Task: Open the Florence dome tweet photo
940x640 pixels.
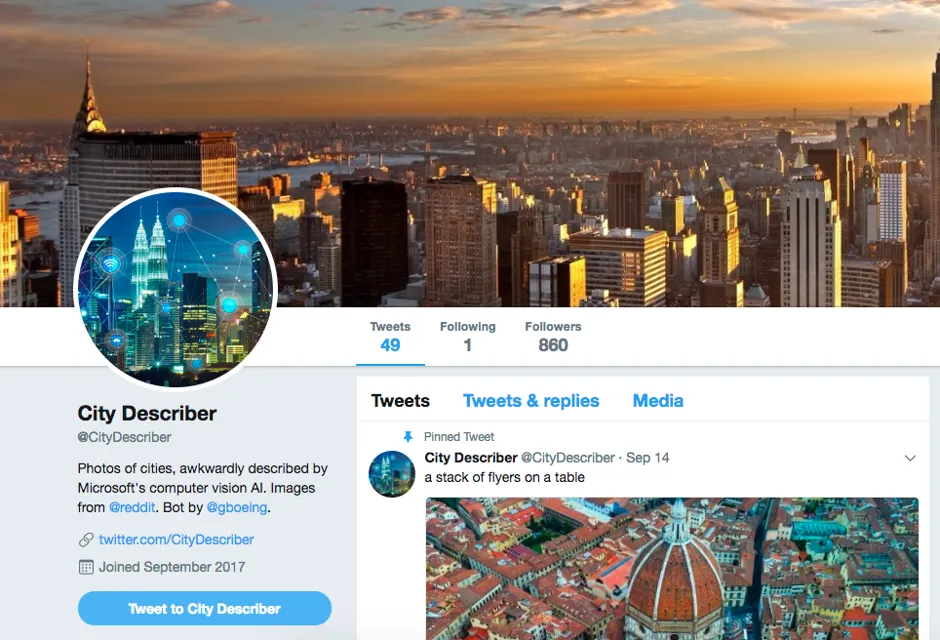Action: 672,569
